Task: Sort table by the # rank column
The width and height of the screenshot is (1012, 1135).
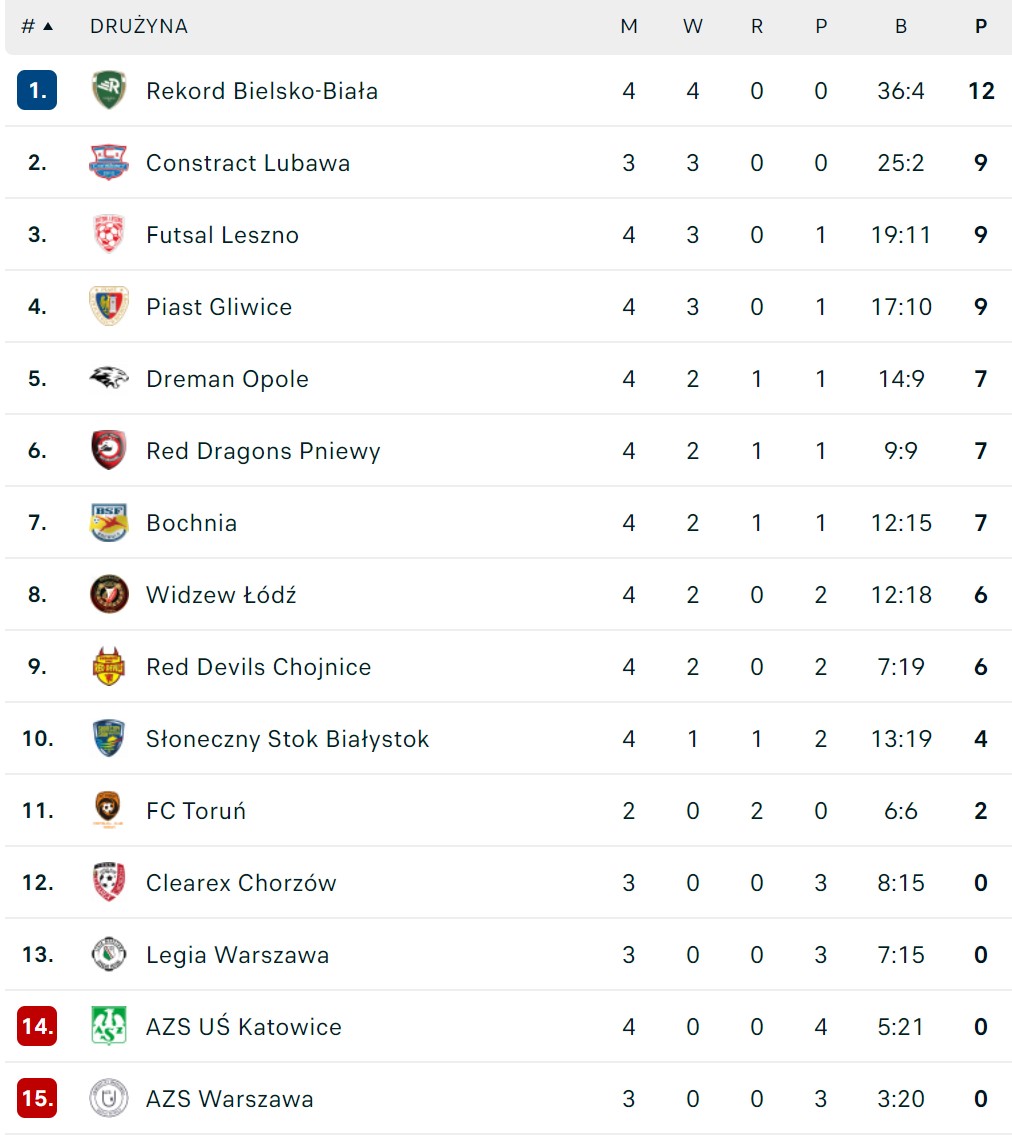Action: [x=37, y=27]
